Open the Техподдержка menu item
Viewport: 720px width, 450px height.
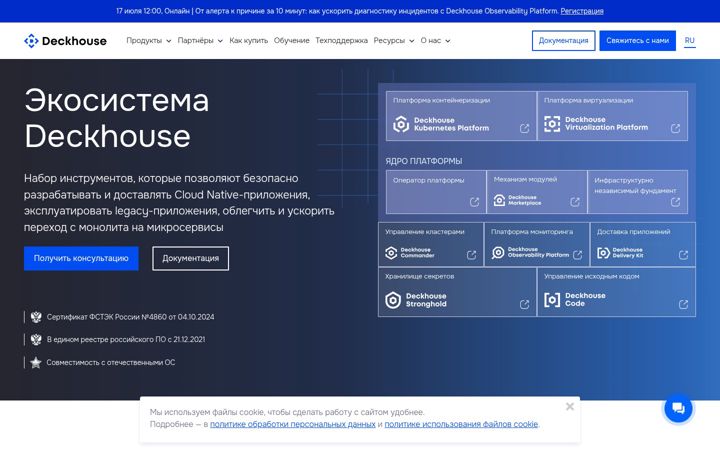tap(341, 40)
